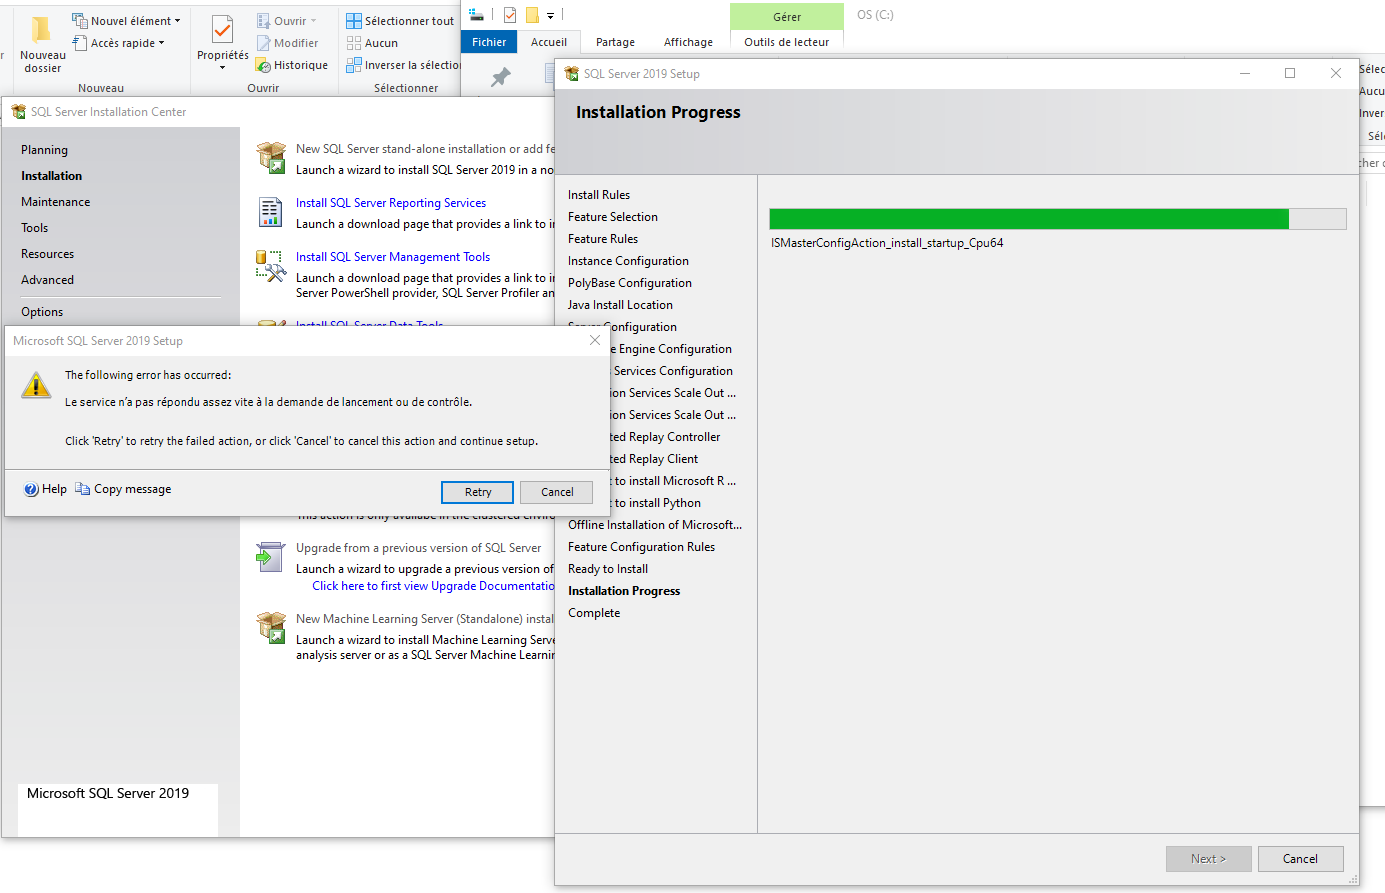Click Cancel in the error dialog
The image size is (1385, 893).
(x=557, y=492)
